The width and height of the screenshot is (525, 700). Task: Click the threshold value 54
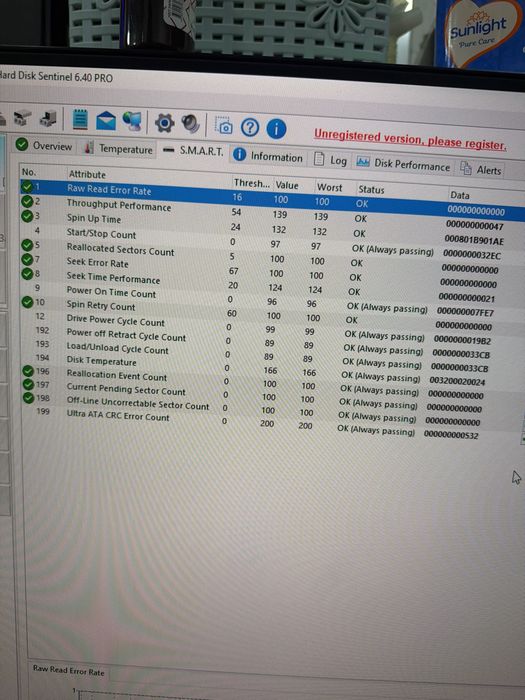tap(236, 212)
